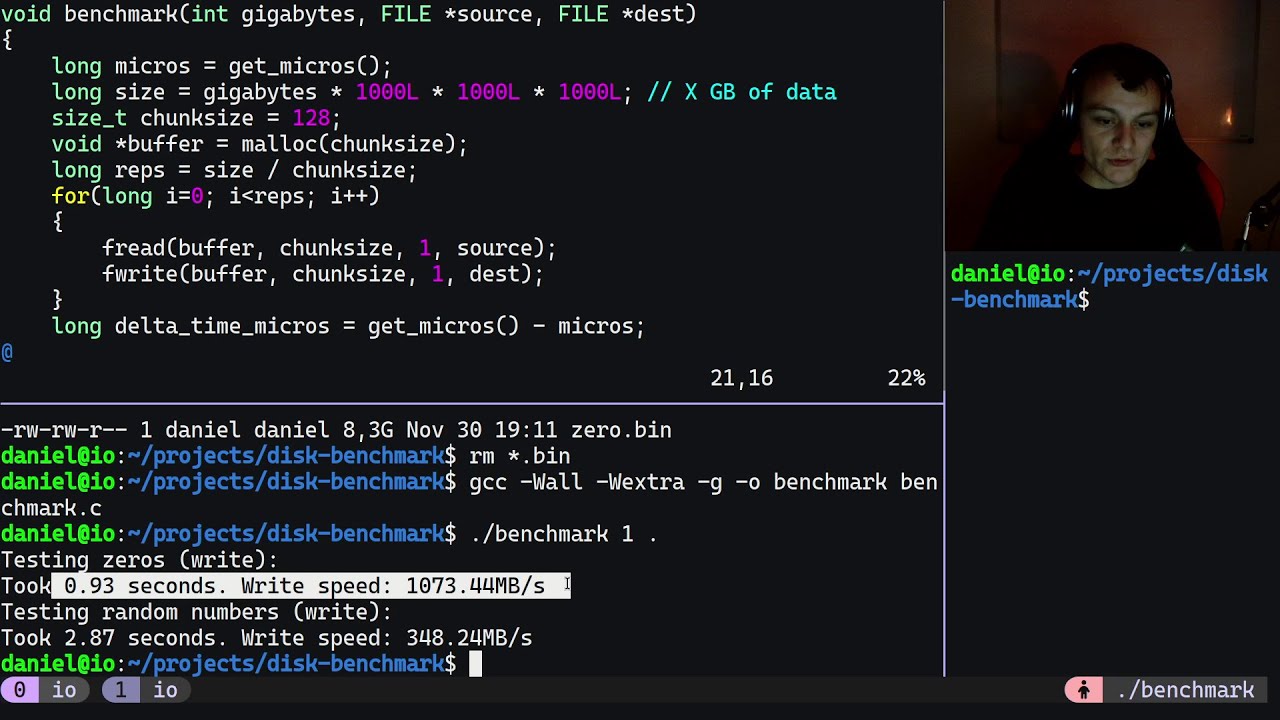Click the person icon in status bar
The height and width of the screenshot is (720, 1280).
point(1083,690)
